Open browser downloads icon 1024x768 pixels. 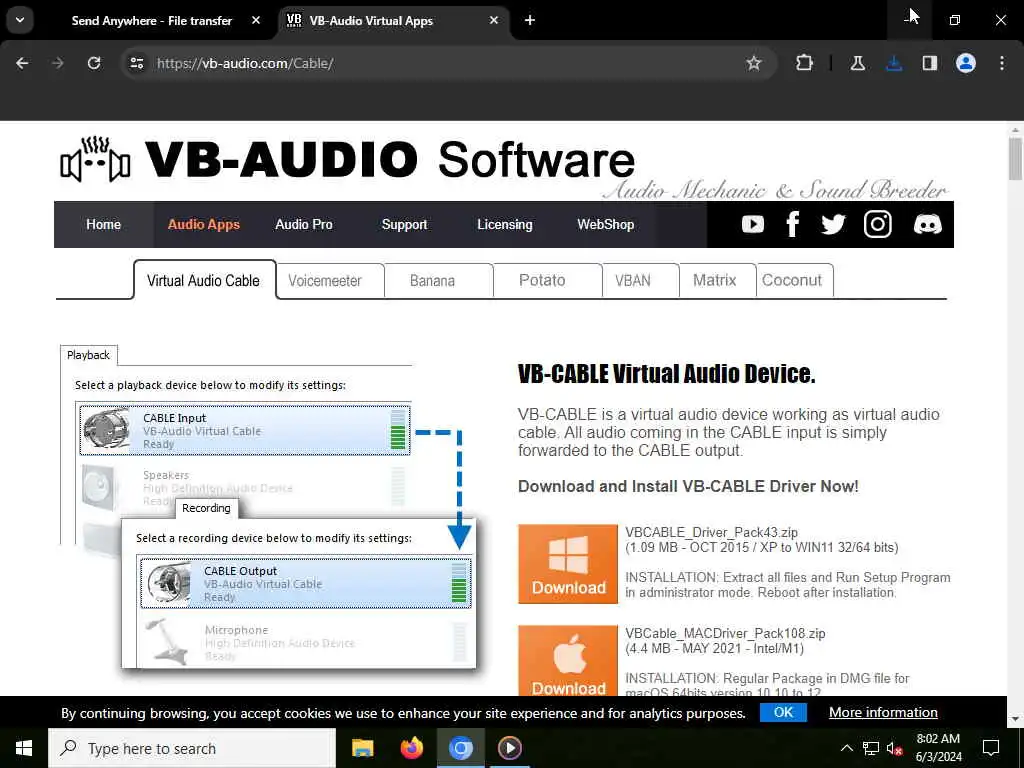894,63
